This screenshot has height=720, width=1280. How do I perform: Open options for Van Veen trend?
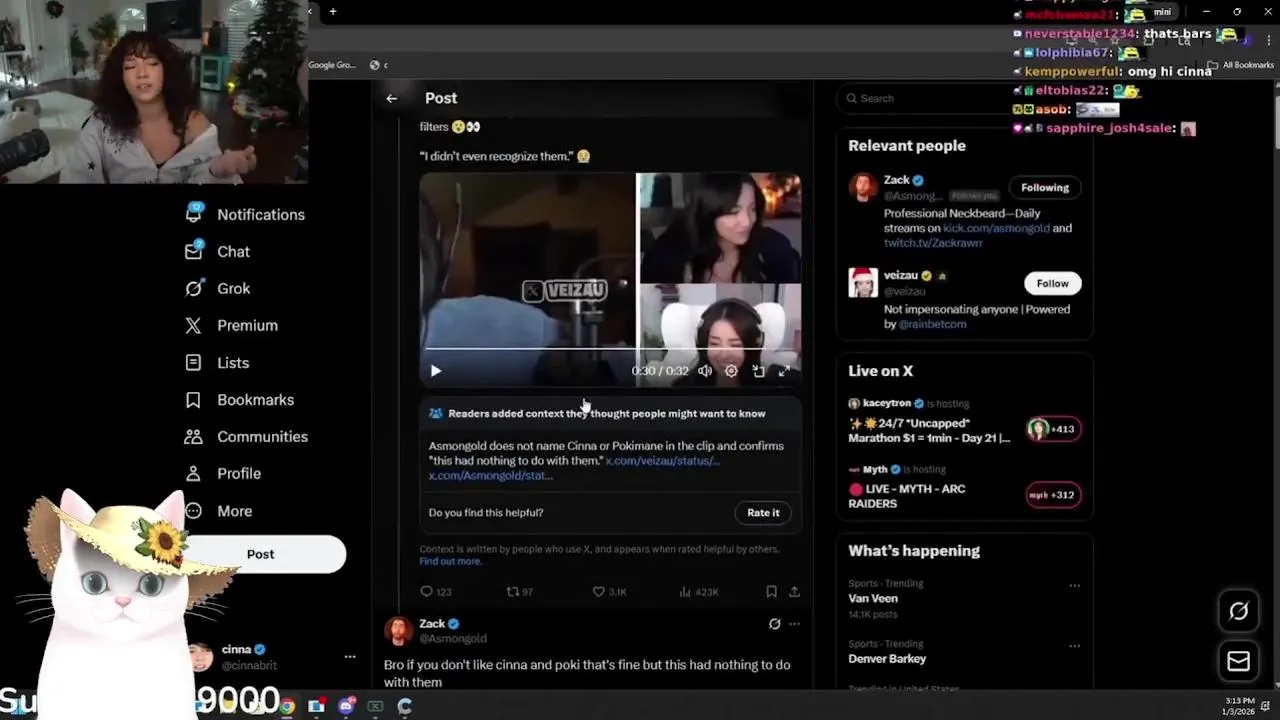[1074, 585]
